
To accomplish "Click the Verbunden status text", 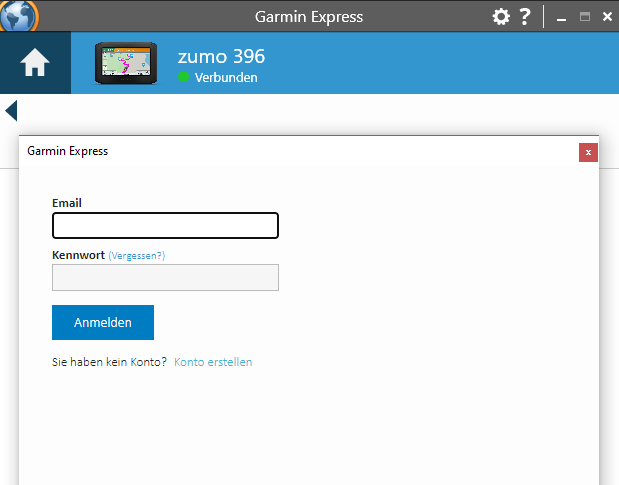I will pyautogui.click(x=226, y=77).
